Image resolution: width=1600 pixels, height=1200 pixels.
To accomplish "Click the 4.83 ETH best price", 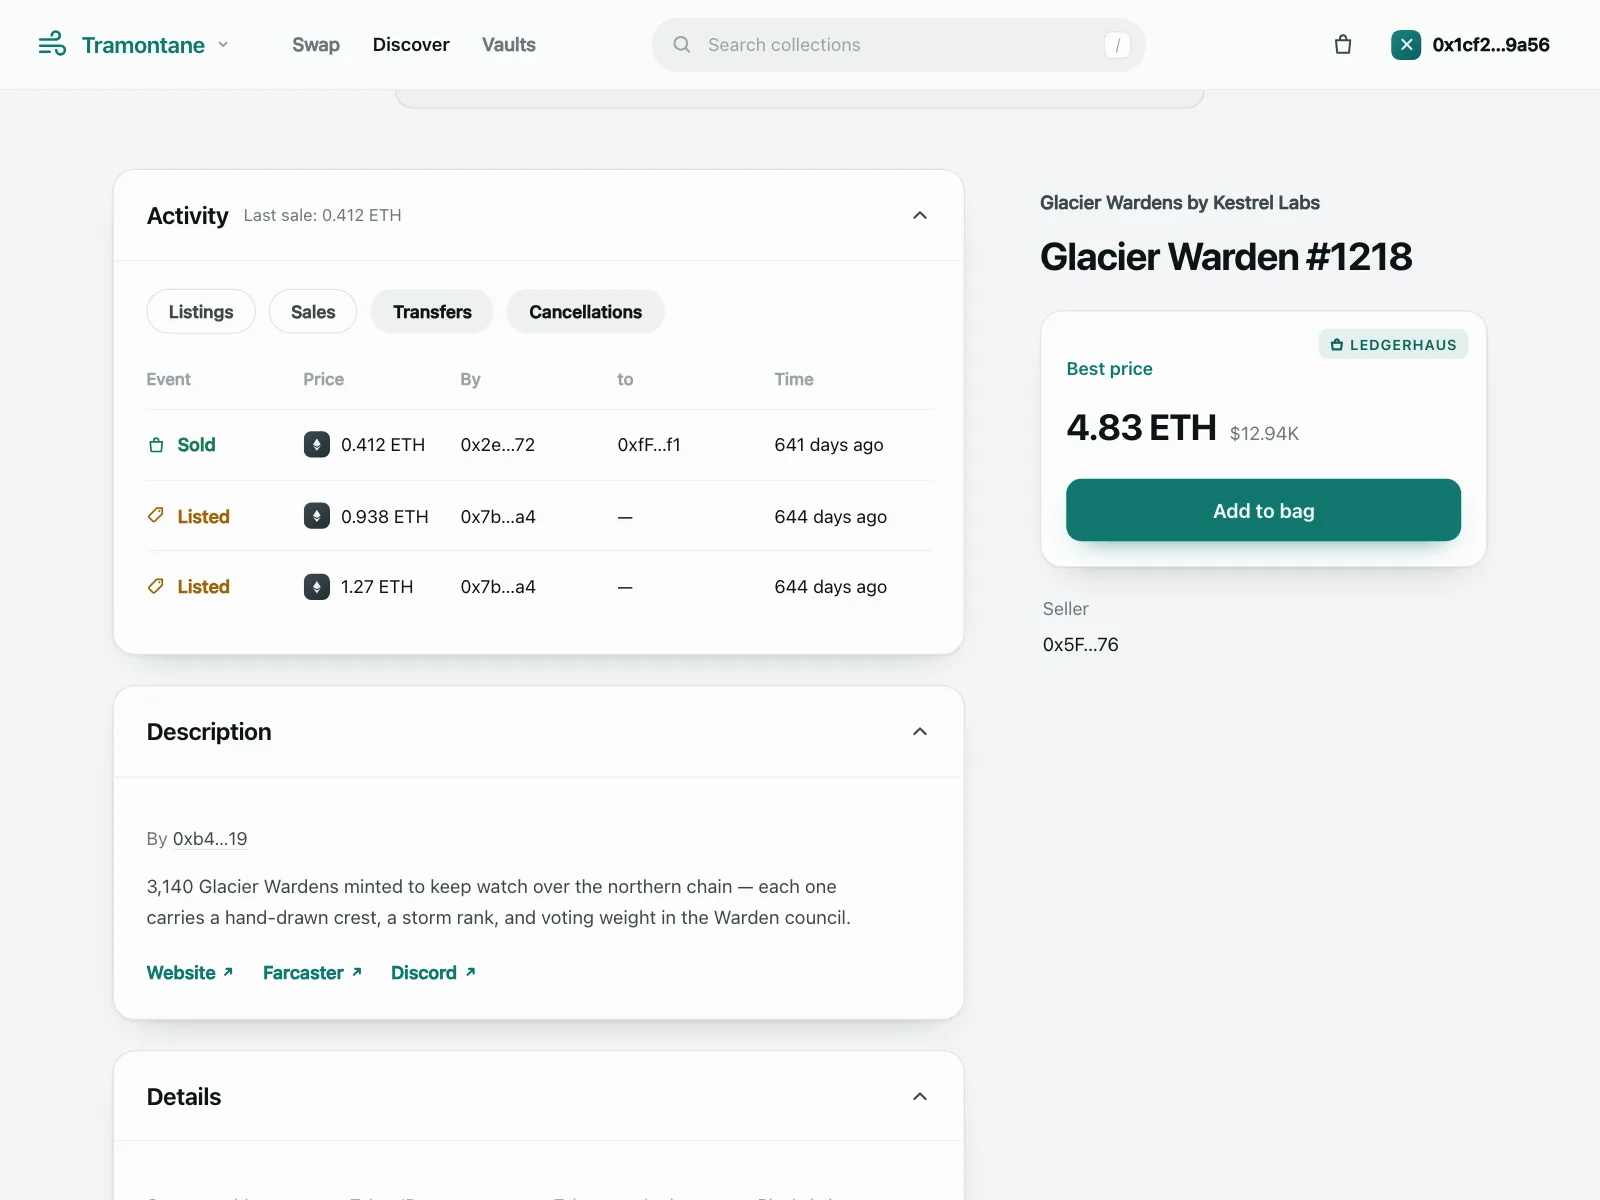I will tap(1141, 428).
